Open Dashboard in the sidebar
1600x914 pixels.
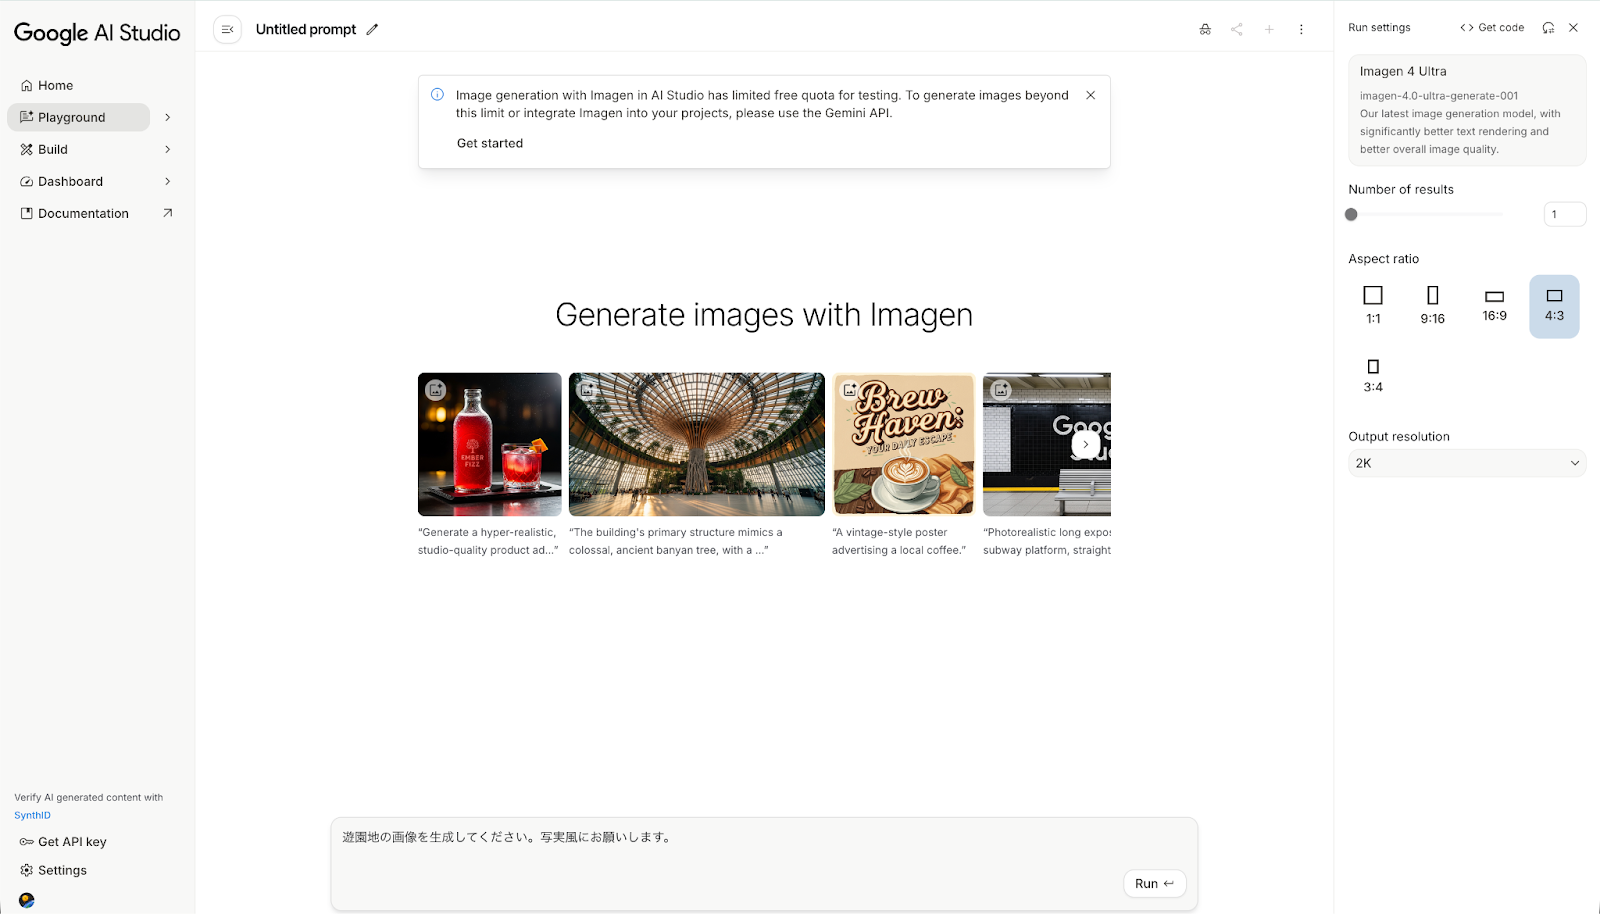click(71, 181)
